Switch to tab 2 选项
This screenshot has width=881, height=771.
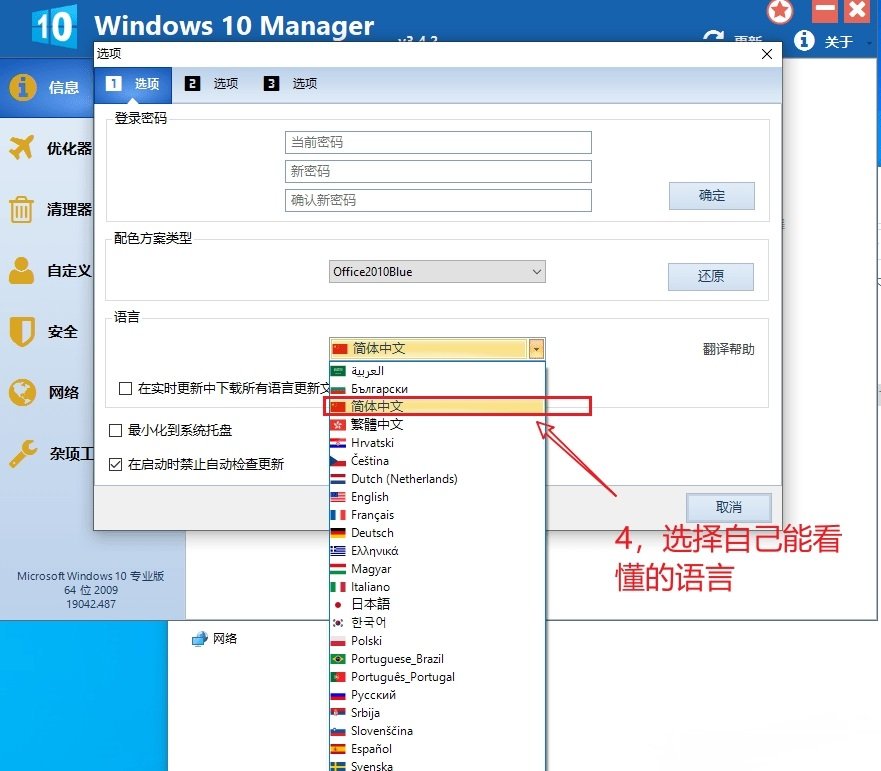[212, 84]
